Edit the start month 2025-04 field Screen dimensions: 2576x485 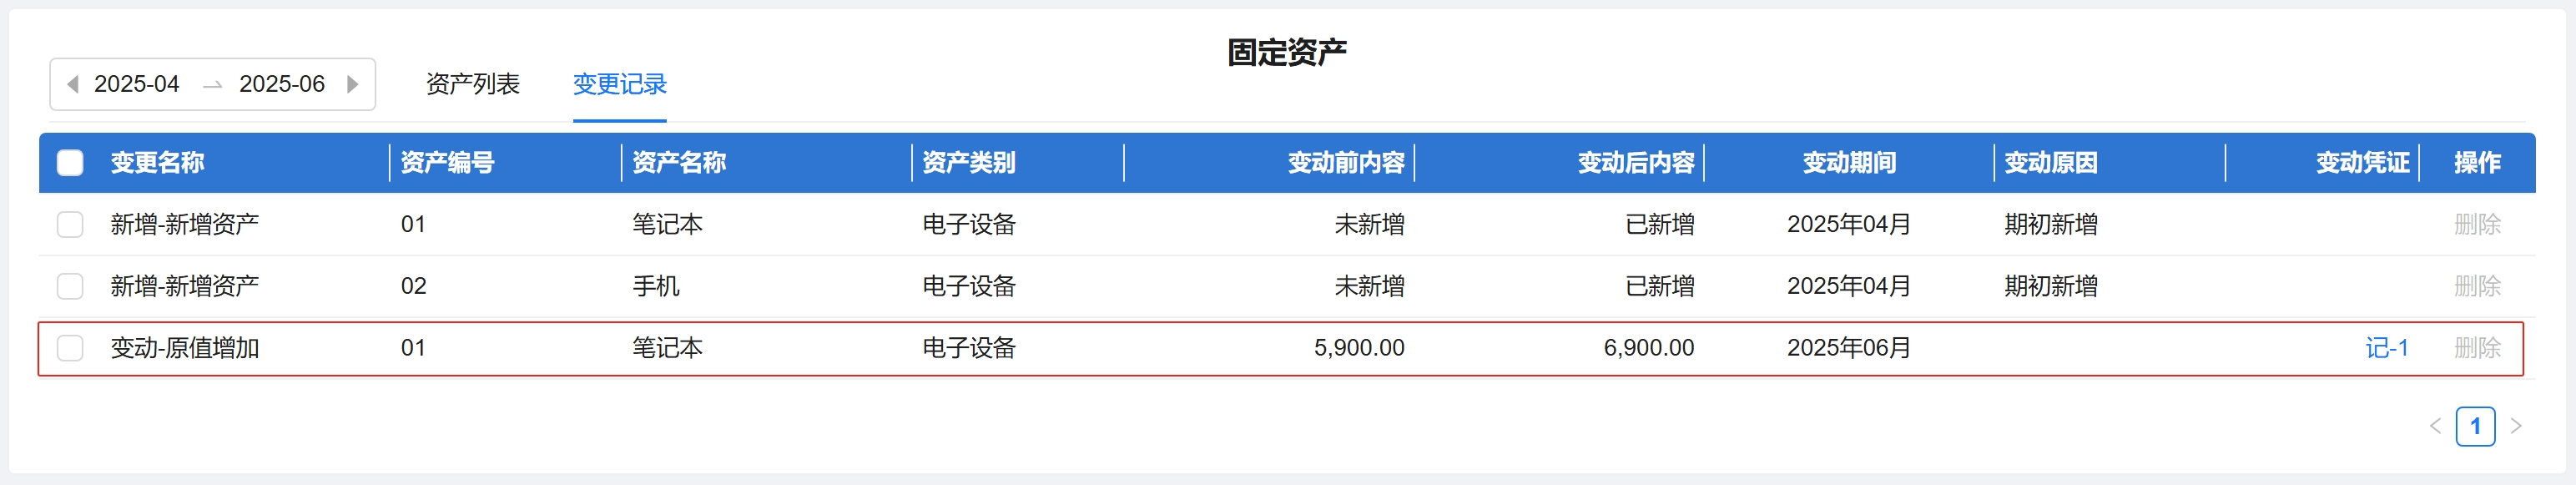pyautogui.click(x=137, y=84)
